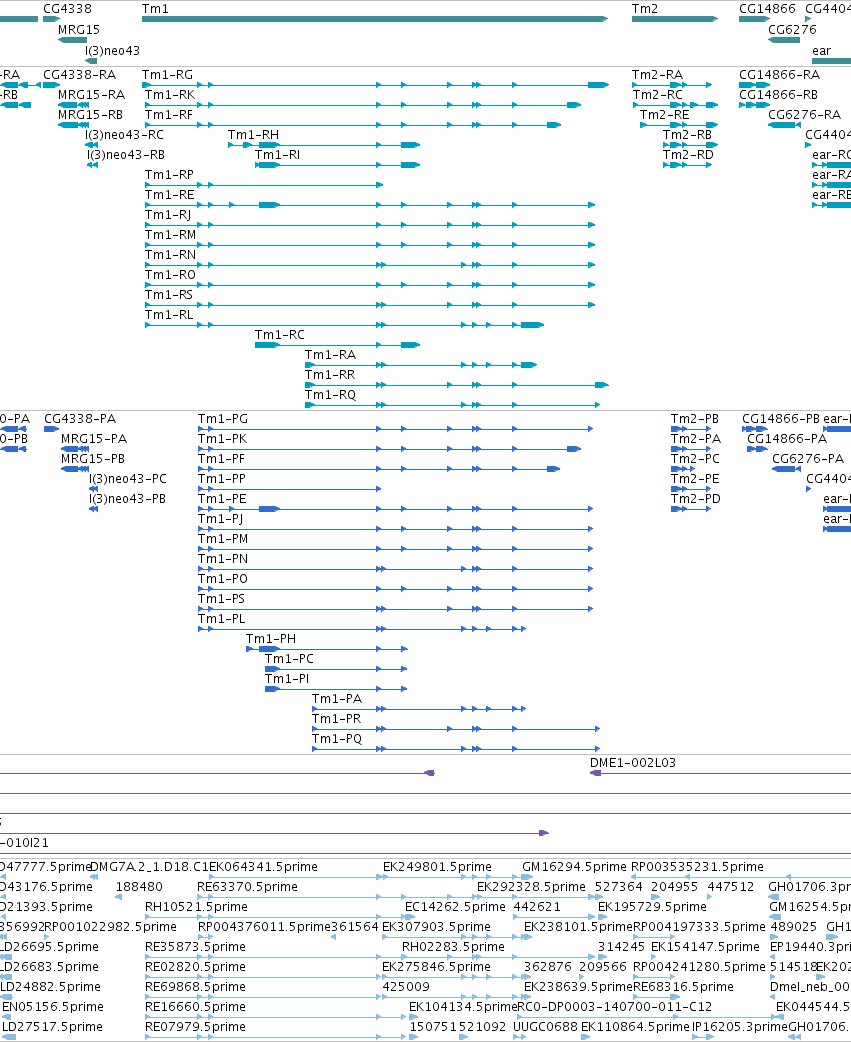
Task: Click cDNA RH02283.5prime
Action: pyautogui.click(x=453, y=946)
